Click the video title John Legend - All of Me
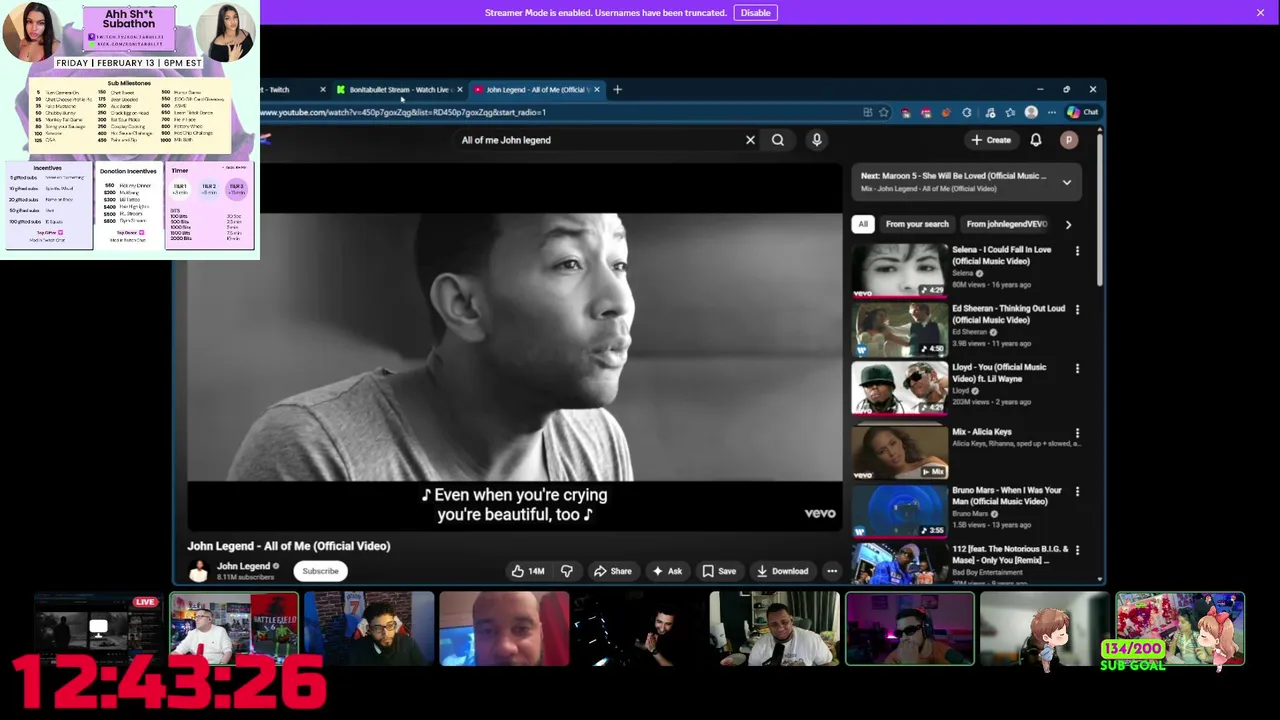 288,546
